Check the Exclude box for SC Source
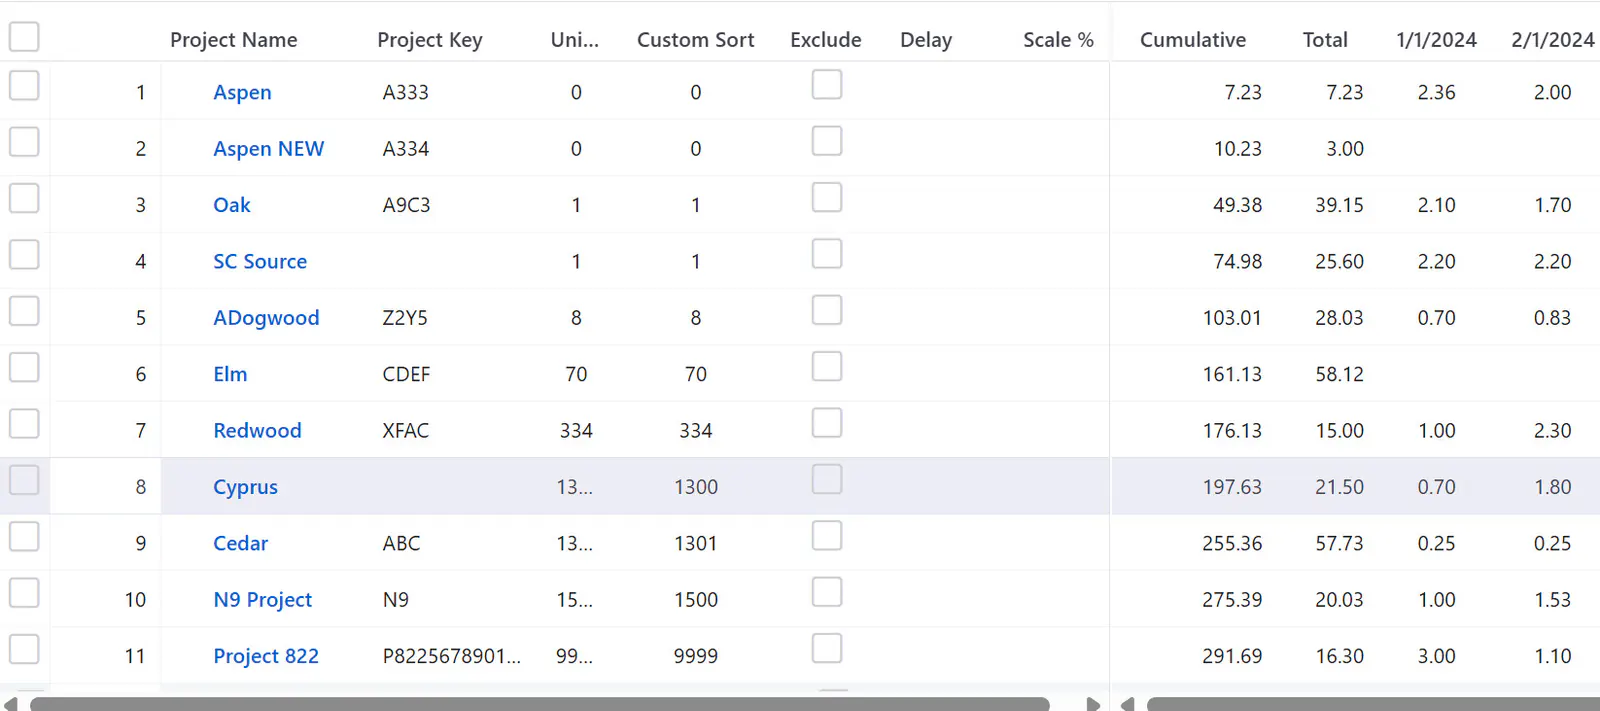Screen dimensions: 1600x711 click(827, 254)
